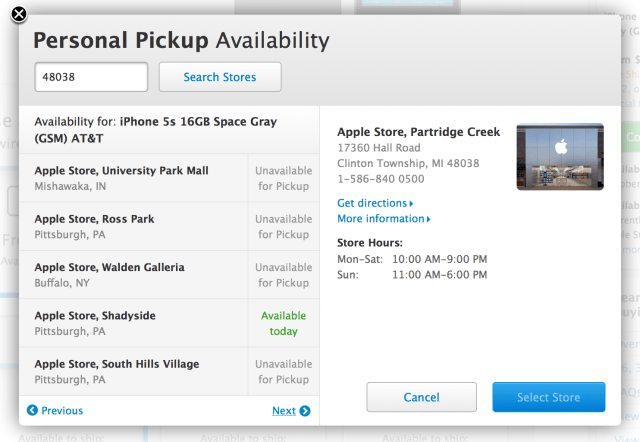Select Apple Store, Shadyside row
640x442 pixels.
point(169,323)
